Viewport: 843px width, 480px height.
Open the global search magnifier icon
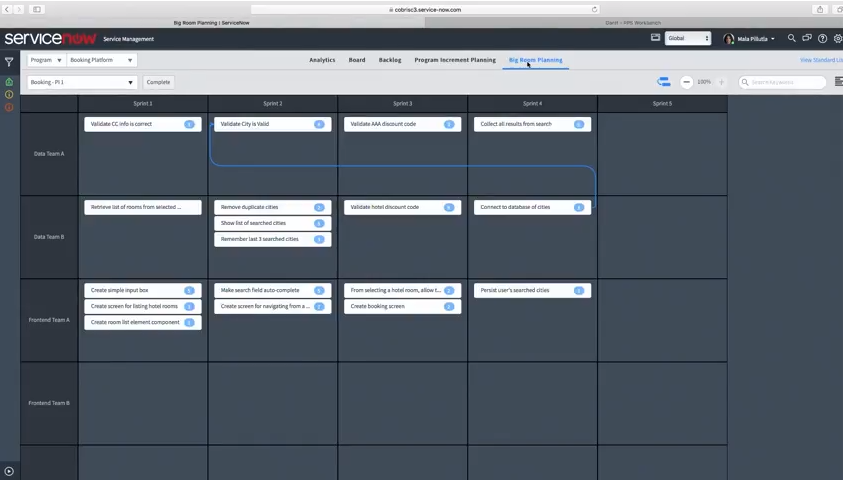(x=791, y=38)
